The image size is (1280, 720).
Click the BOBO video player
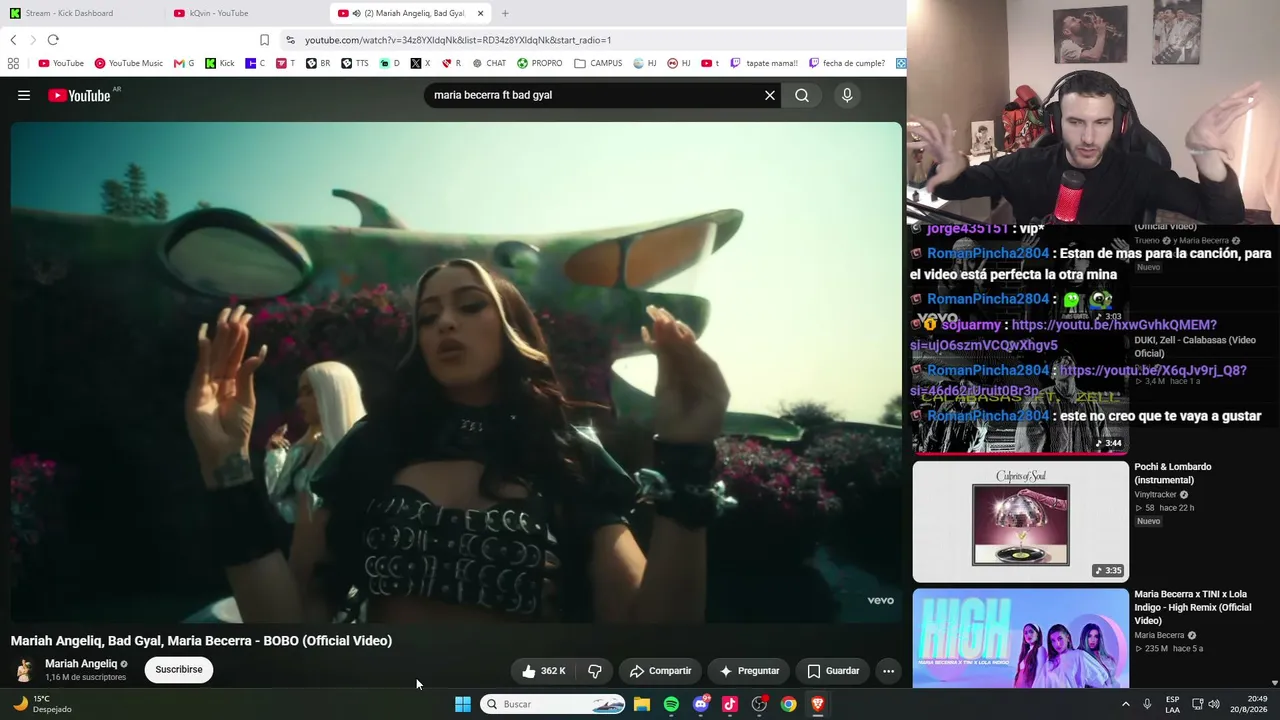(456, 372)
